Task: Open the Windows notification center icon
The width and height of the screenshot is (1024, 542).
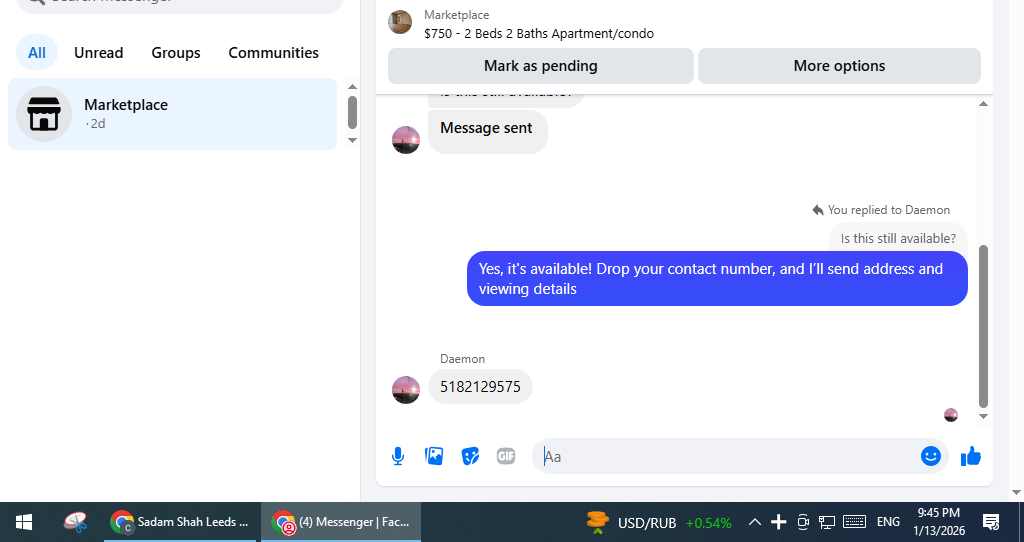Action: click(x=991, y=522)
